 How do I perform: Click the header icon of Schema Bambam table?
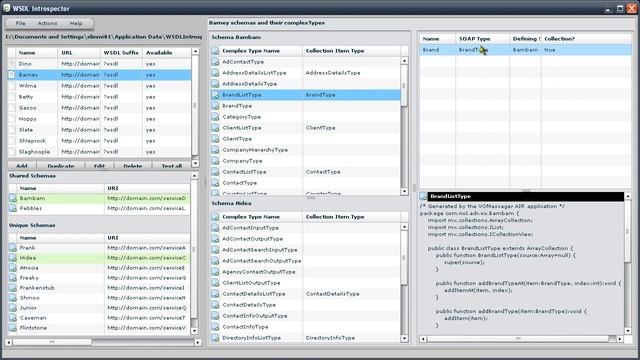click(215, 51)
